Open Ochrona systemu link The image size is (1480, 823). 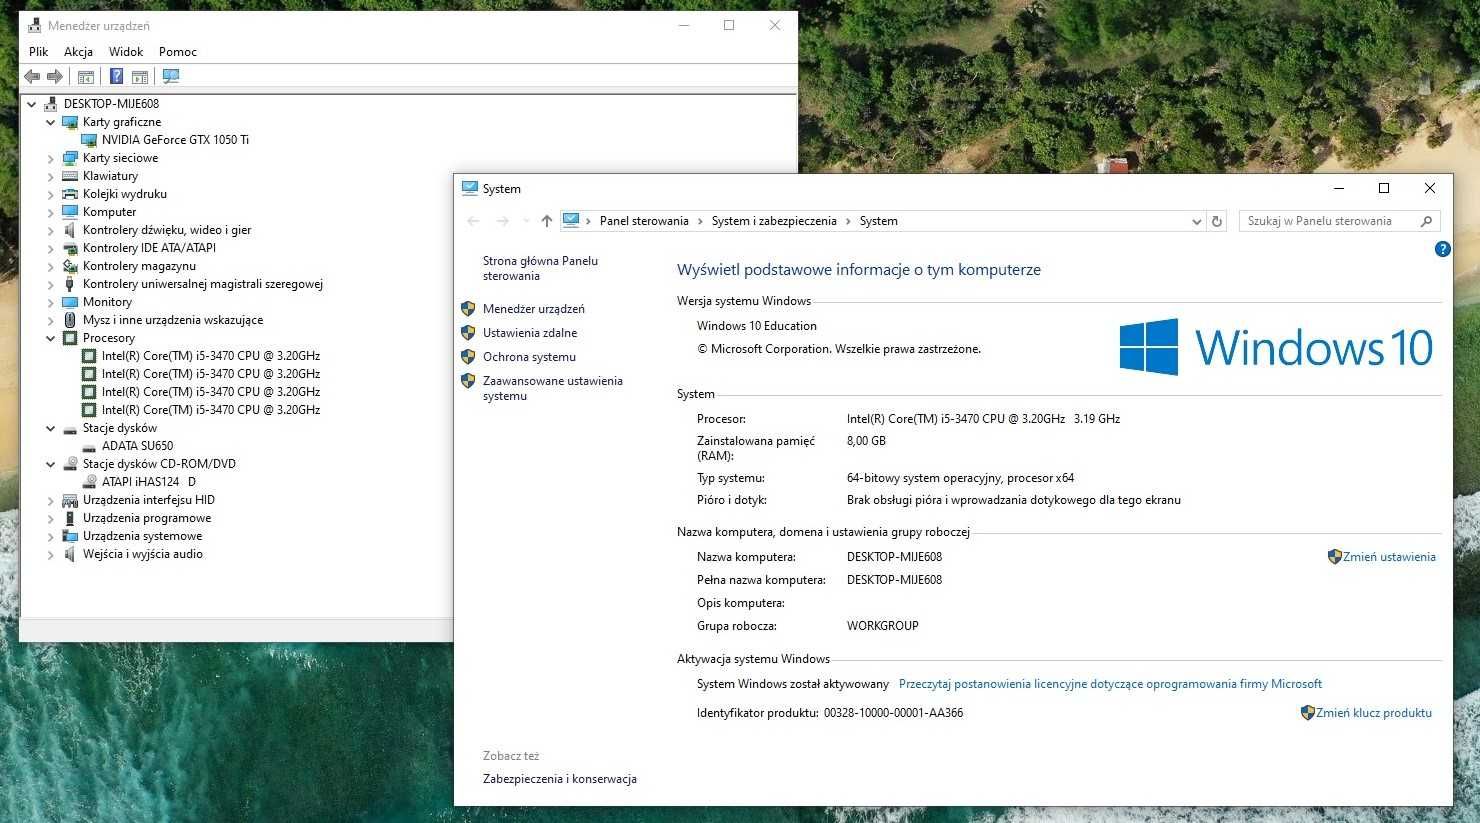click(529, 357)
